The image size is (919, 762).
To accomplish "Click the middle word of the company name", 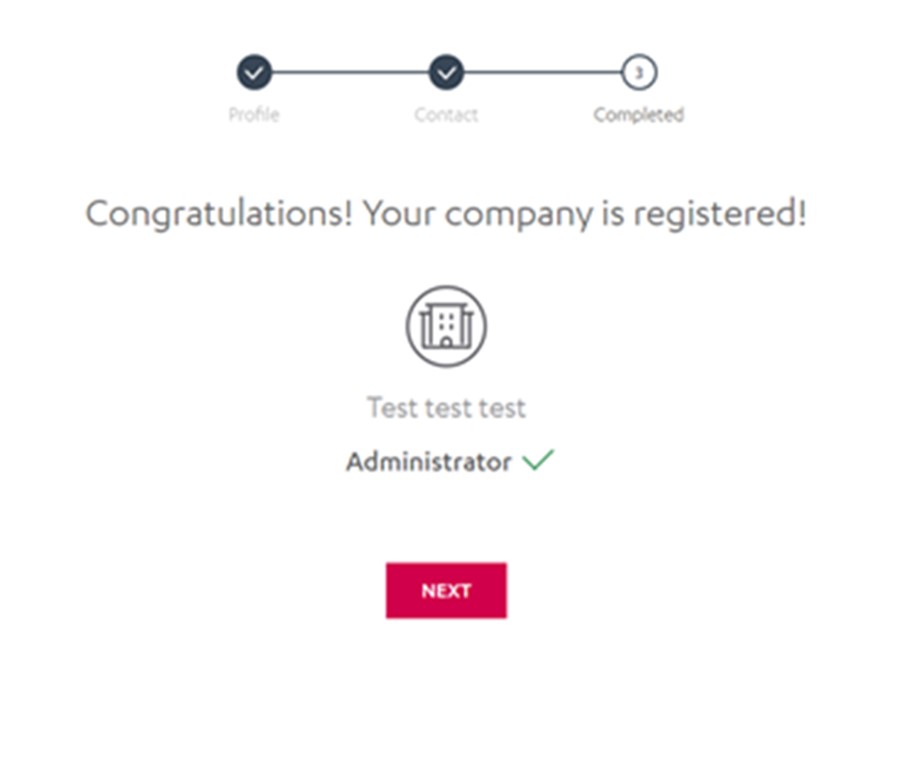I will pos(447,408).
